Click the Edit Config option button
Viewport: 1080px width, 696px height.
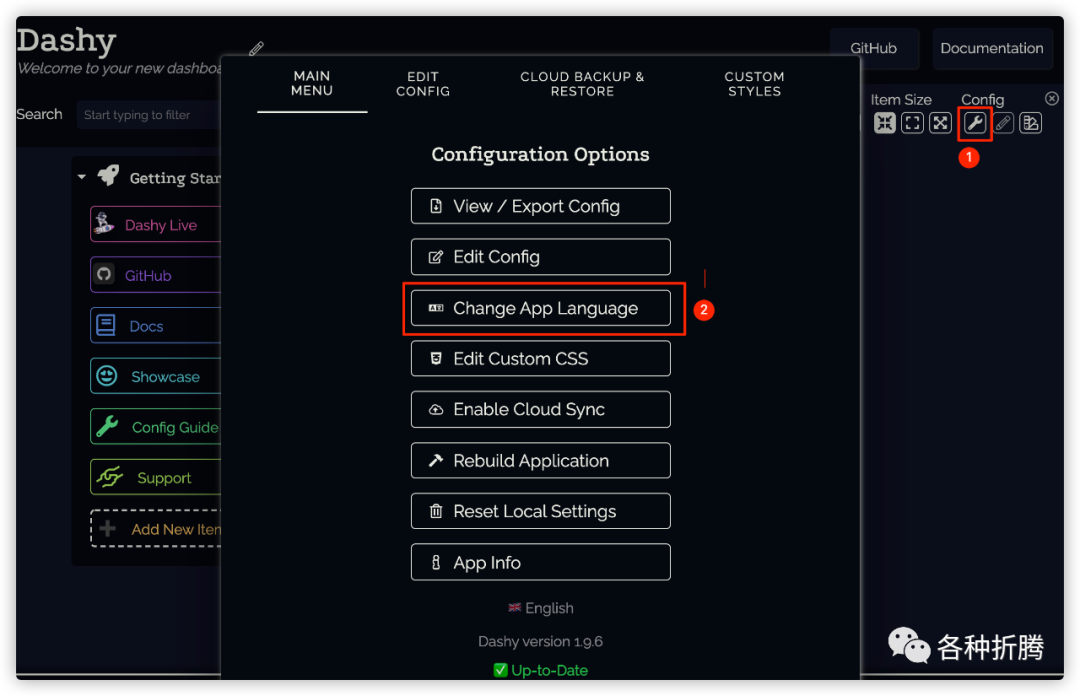[x=541, y=257]
